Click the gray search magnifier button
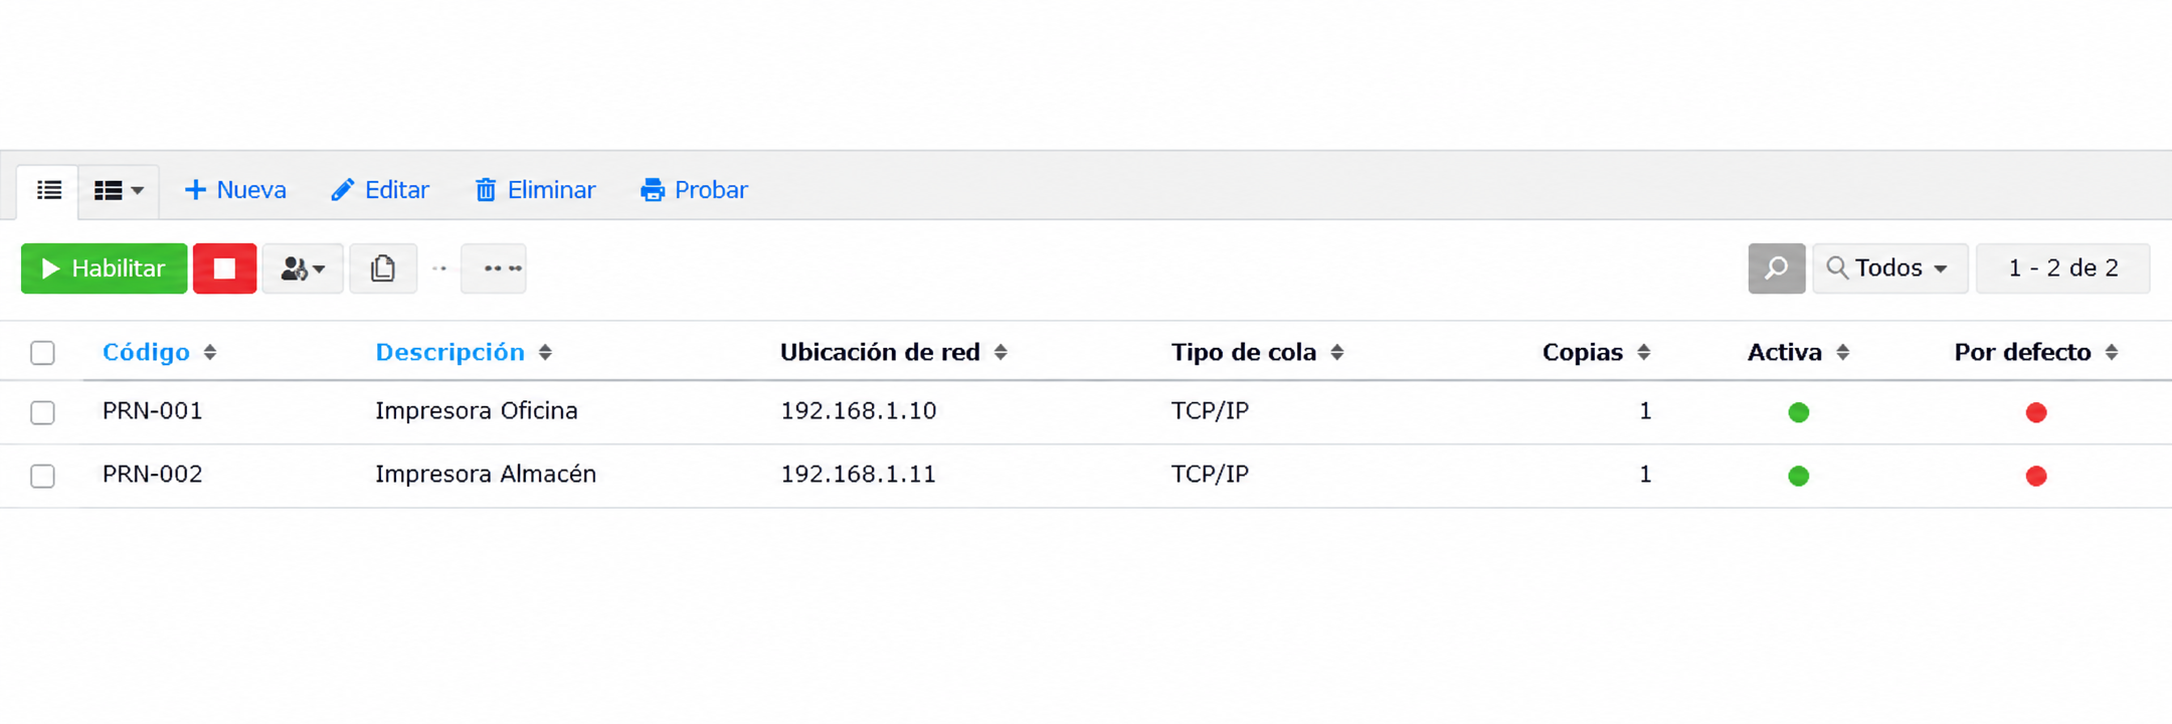Viewport: 2172px width, 724px height. tap(1776, 268)
